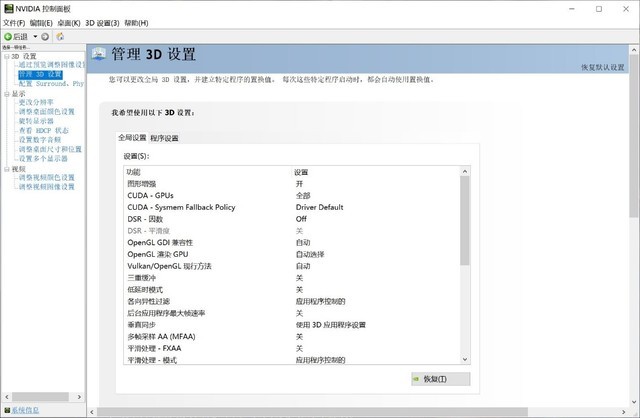Click the green Back arrow icon
The width and height of the screenshot is (640, 418).
pyautogui.click(x=8, y=37)
